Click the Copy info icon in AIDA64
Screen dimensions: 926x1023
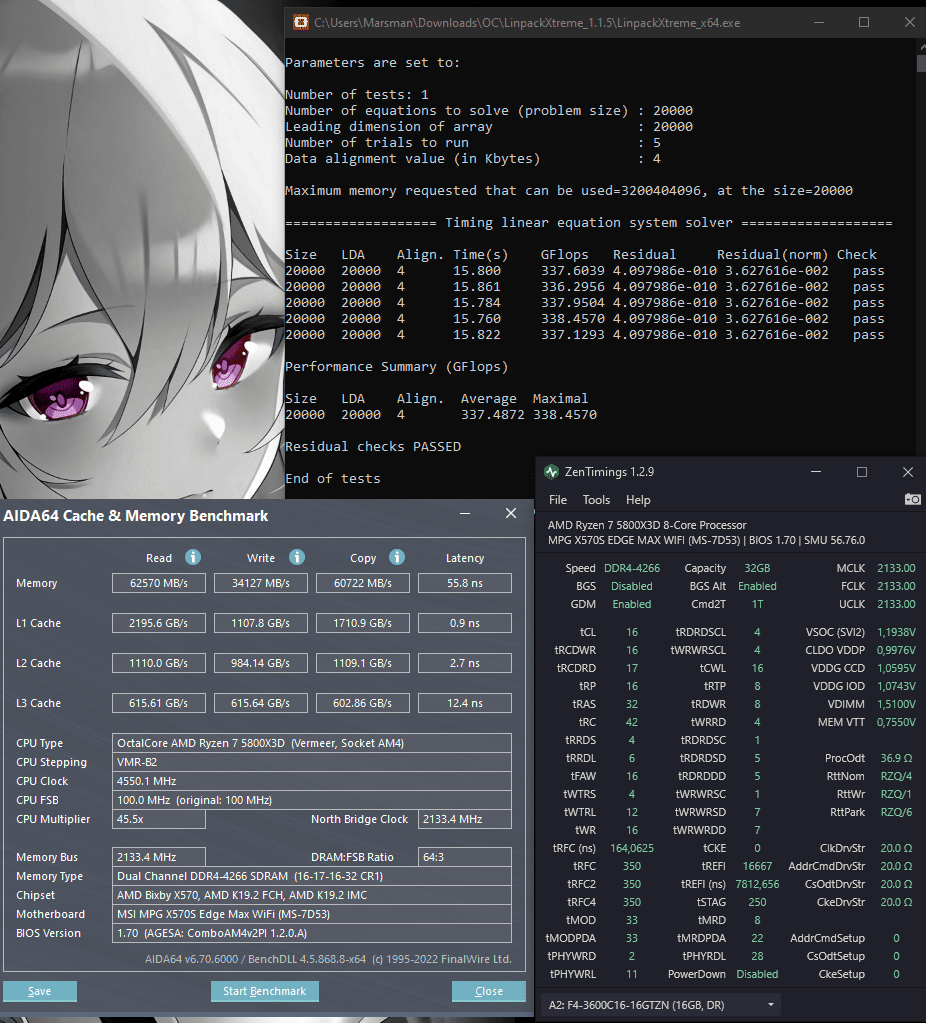(x=397, y=557)
